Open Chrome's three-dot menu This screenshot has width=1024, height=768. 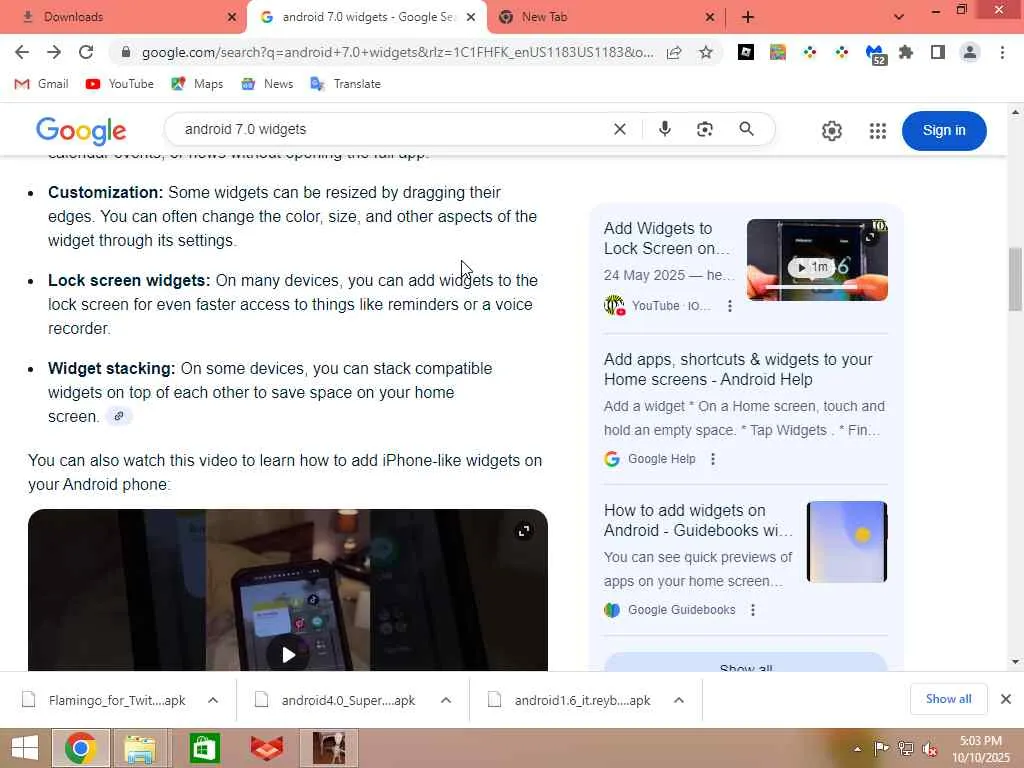1002,52
